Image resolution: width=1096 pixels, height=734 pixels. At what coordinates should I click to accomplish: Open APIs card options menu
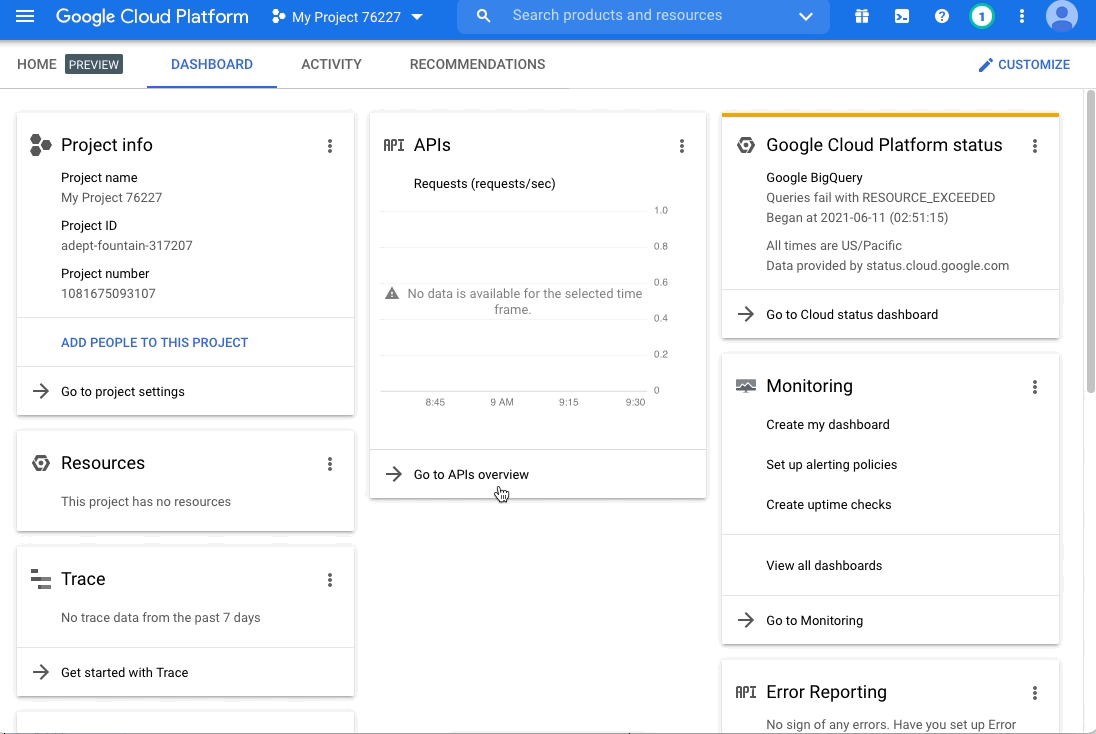point(682,146)
